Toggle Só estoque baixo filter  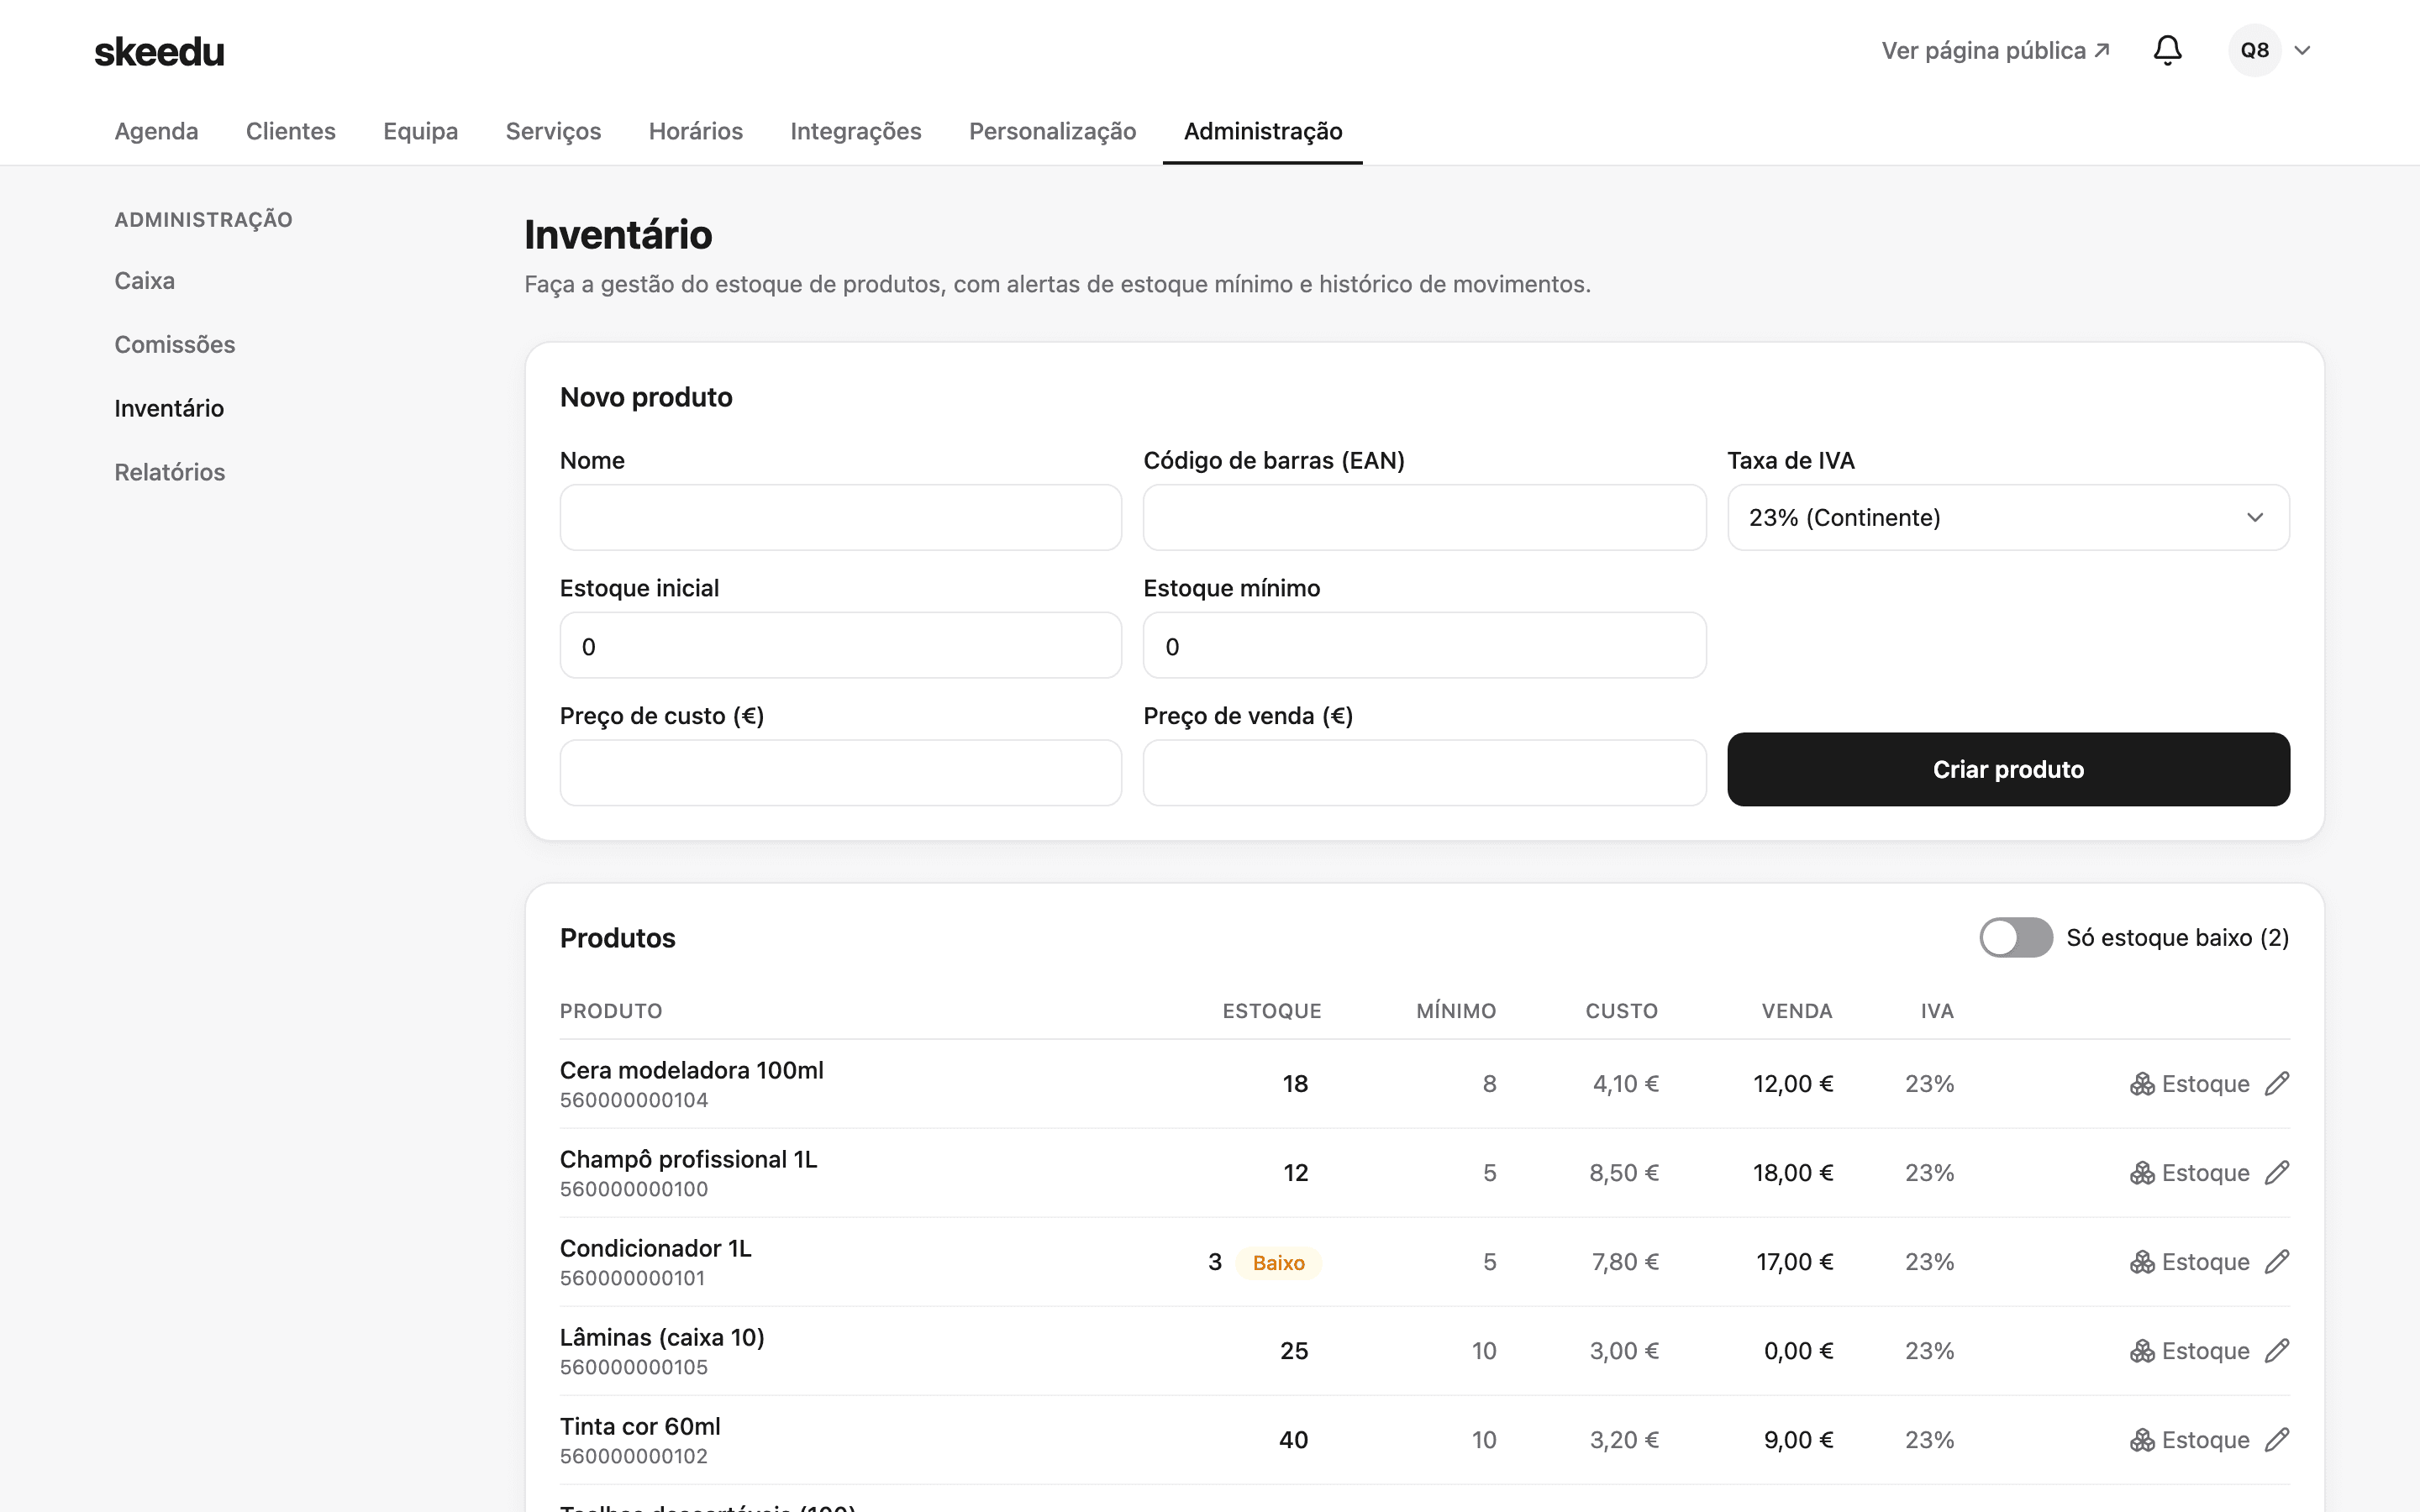click(x=2016, y=938)
